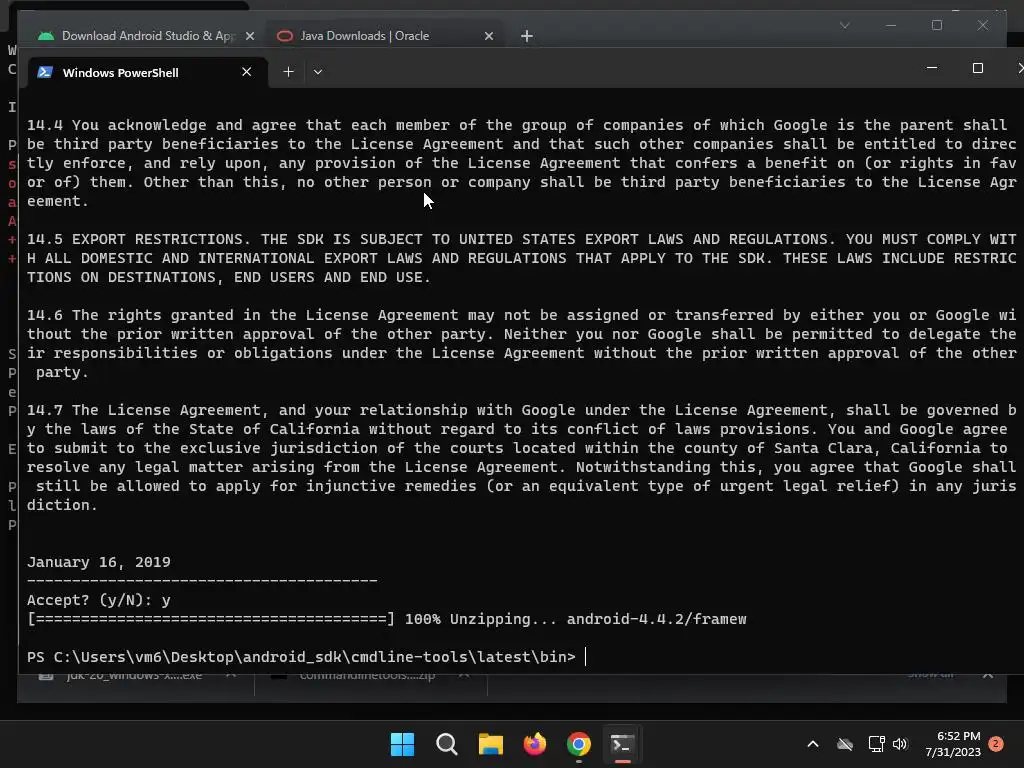Open File Explorer from the taskbar
The height and width of the screenshot is (768, 1024).
coord(490,744)
